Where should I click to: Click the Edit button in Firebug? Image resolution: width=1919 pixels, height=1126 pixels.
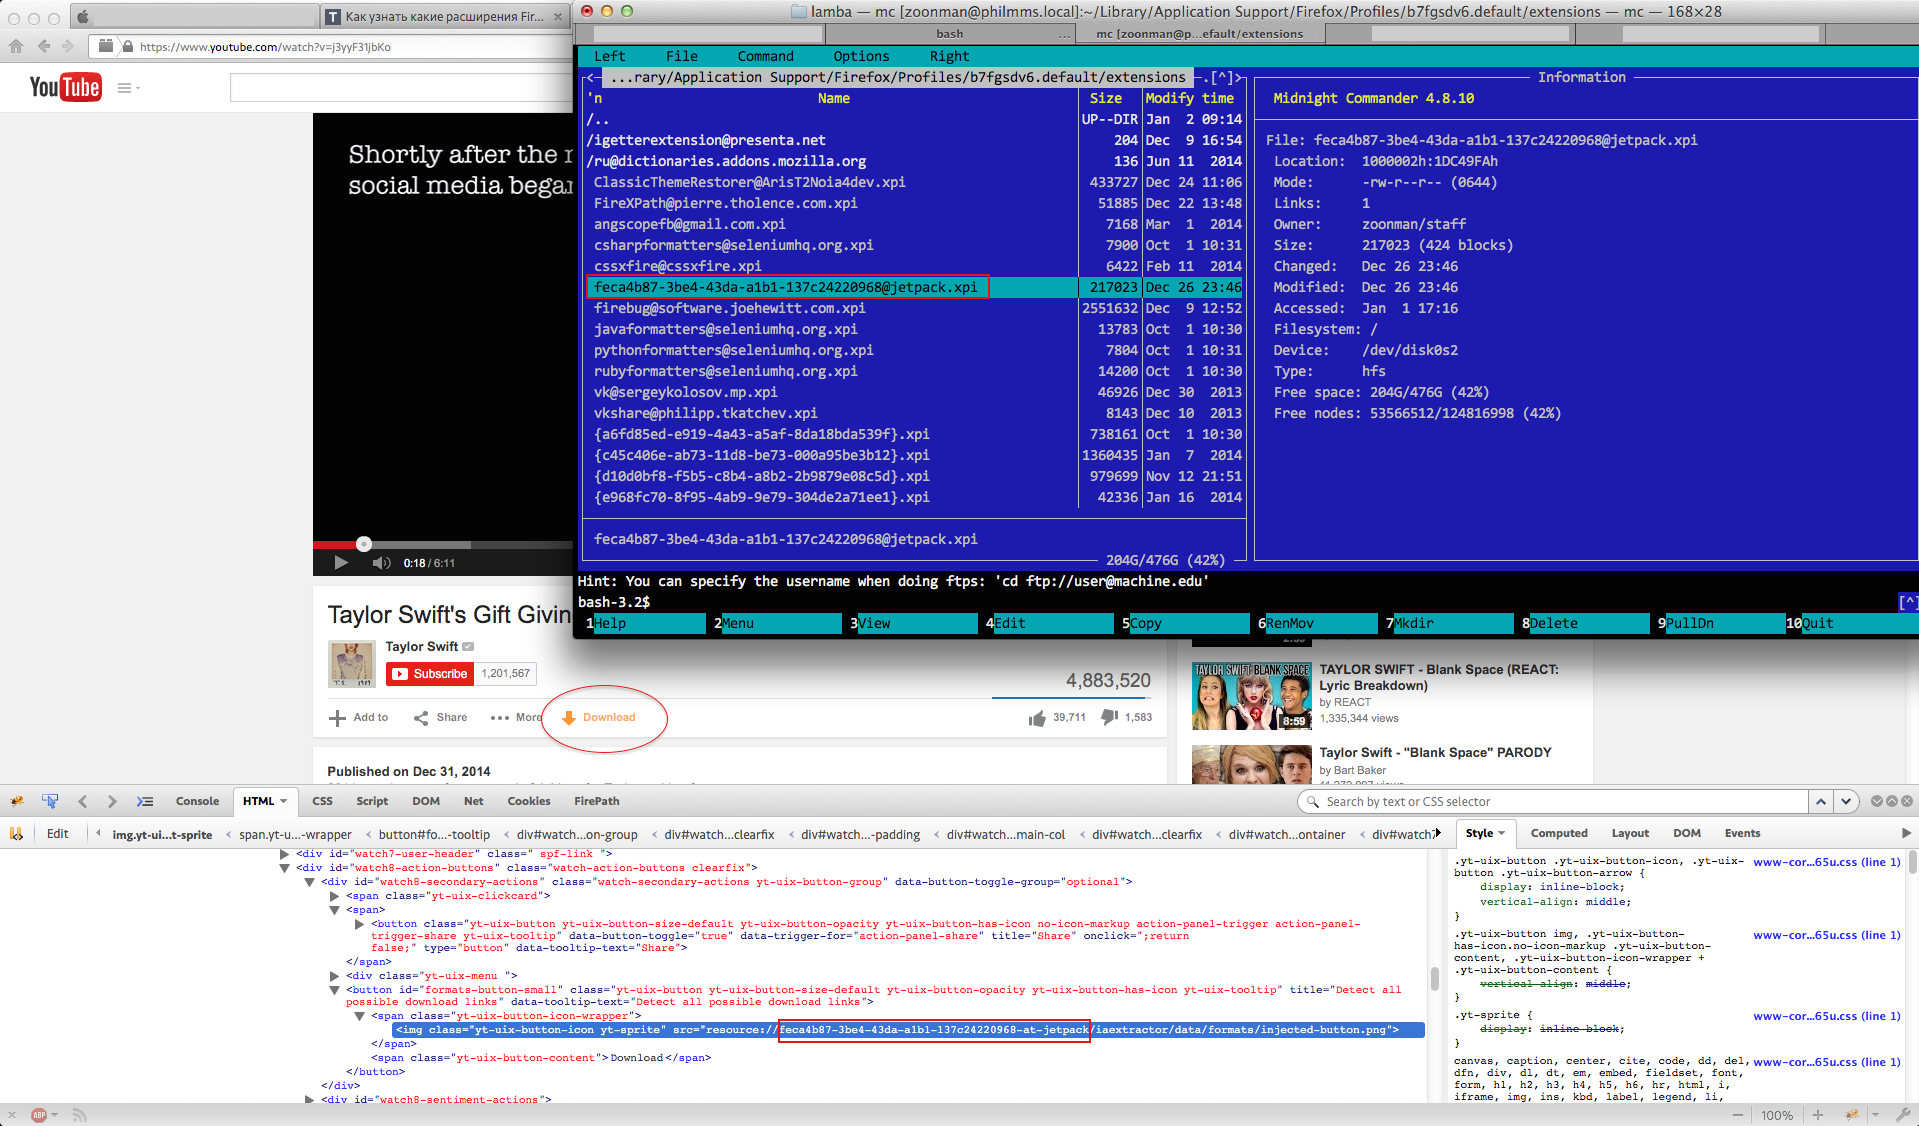point(58,833)
